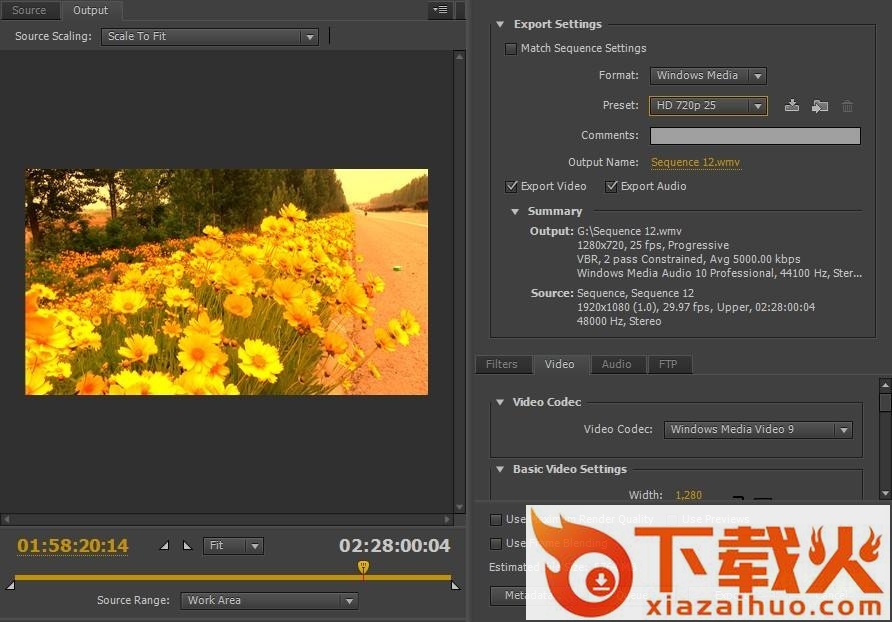Uncheck the Export Audio checkbox

(x=611, y=186)
